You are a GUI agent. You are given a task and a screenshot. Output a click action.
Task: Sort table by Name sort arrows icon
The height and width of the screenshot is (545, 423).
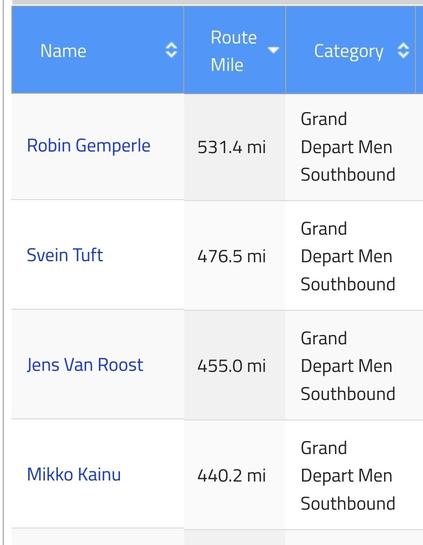[x=171, y=50]
